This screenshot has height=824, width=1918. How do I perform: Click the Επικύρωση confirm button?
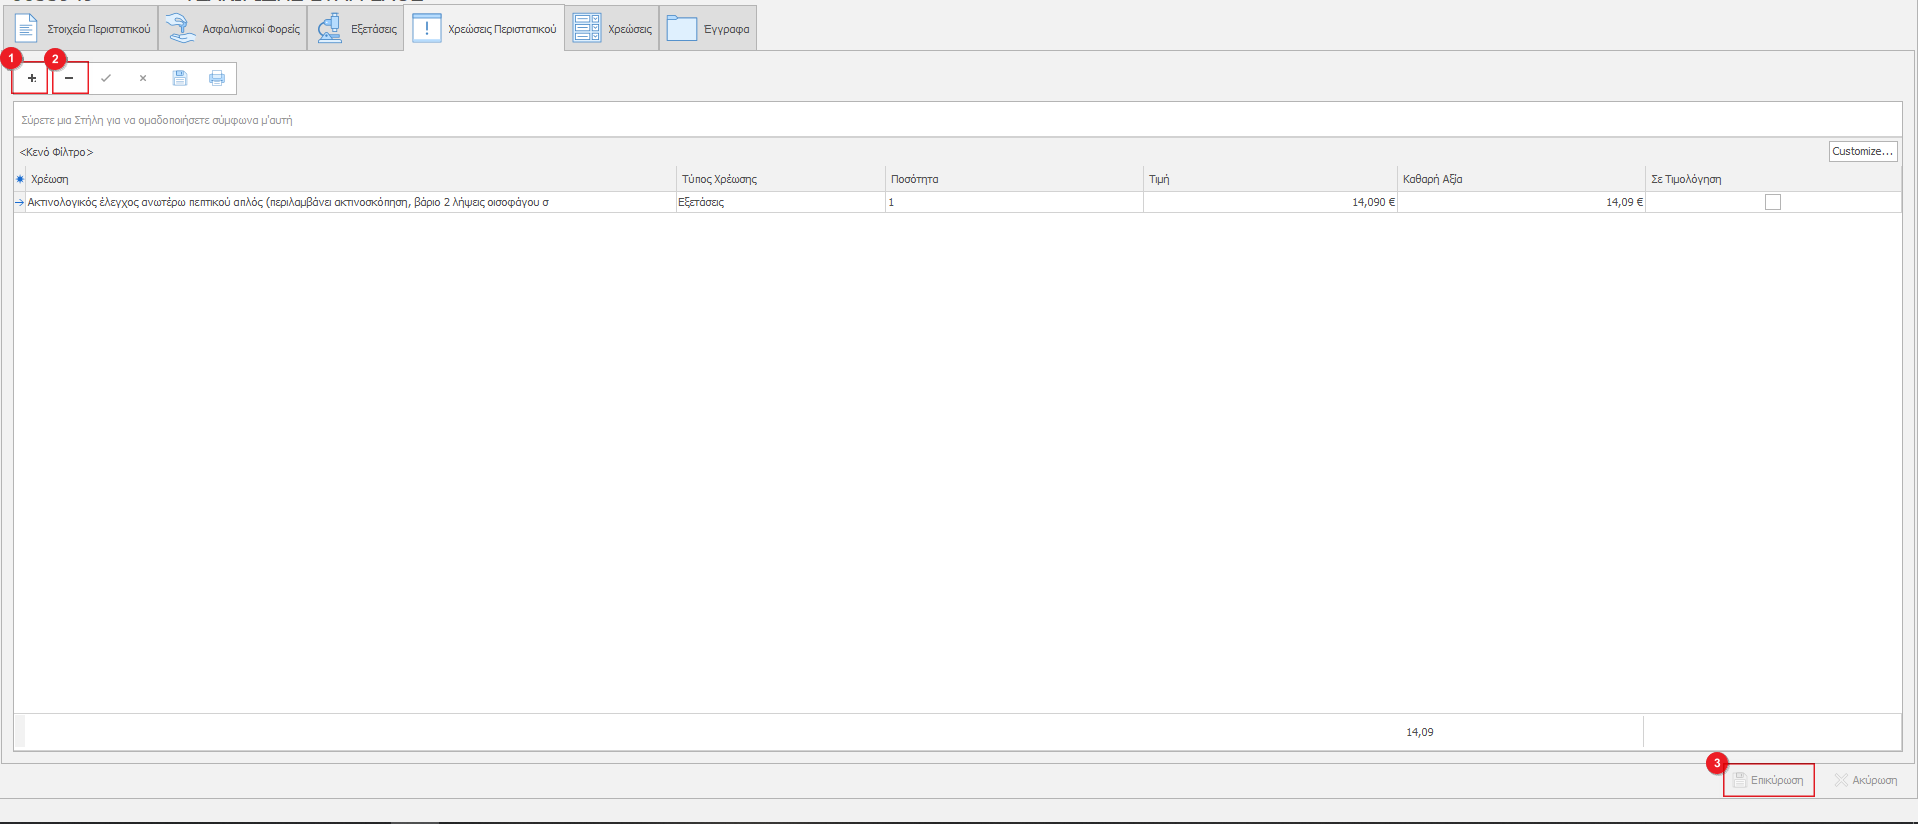1768,780
